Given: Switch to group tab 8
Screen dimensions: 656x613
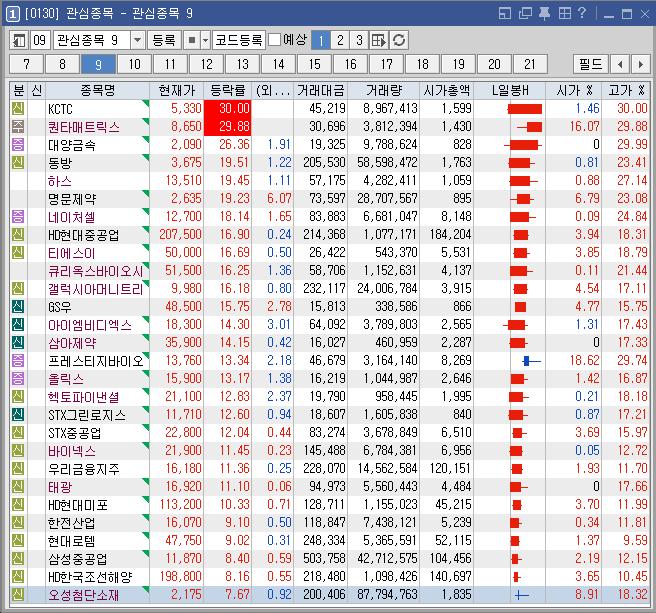Looking at the screenshot, I should [x=62, y=64].
